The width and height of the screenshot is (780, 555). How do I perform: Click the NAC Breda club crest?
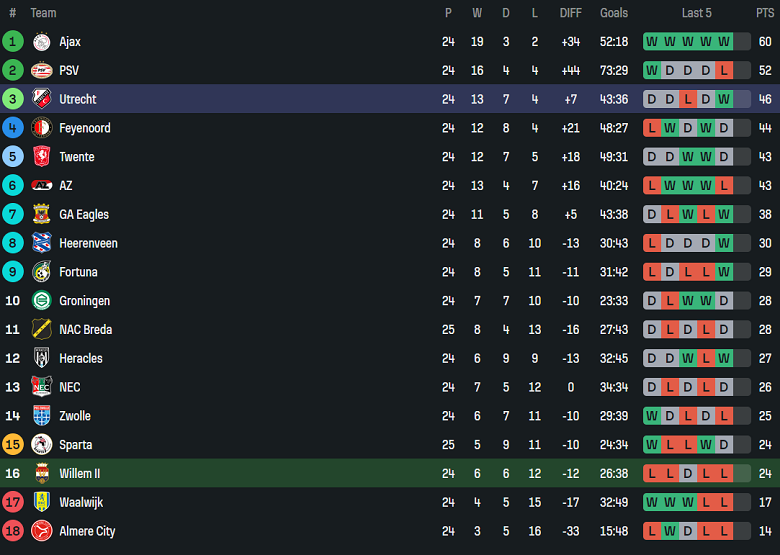(41, 329)
